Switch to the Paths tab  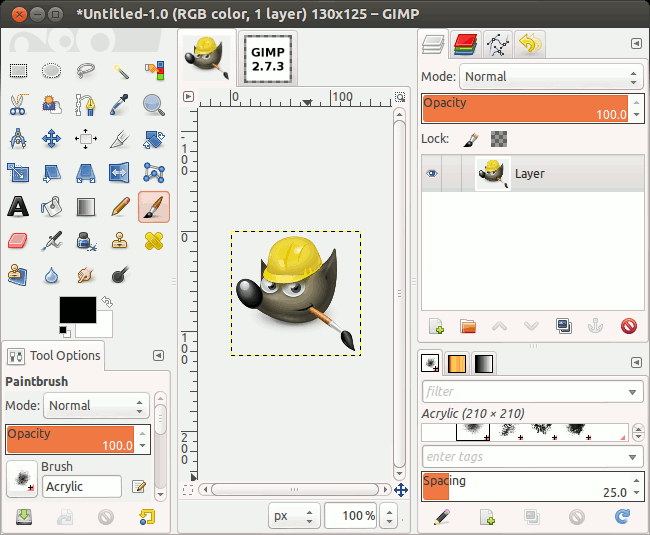(498, 44)
